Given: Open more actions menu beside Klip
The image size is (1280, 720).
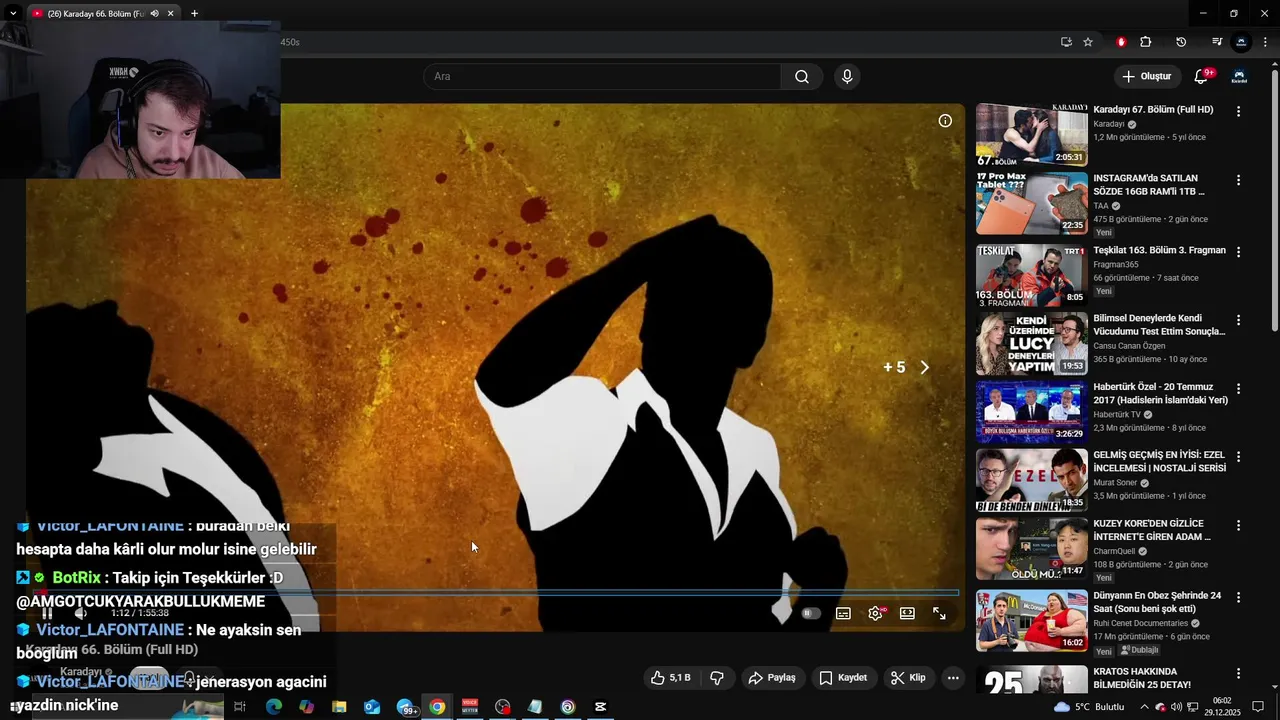Looking at the screenshot, I should 953,678.
